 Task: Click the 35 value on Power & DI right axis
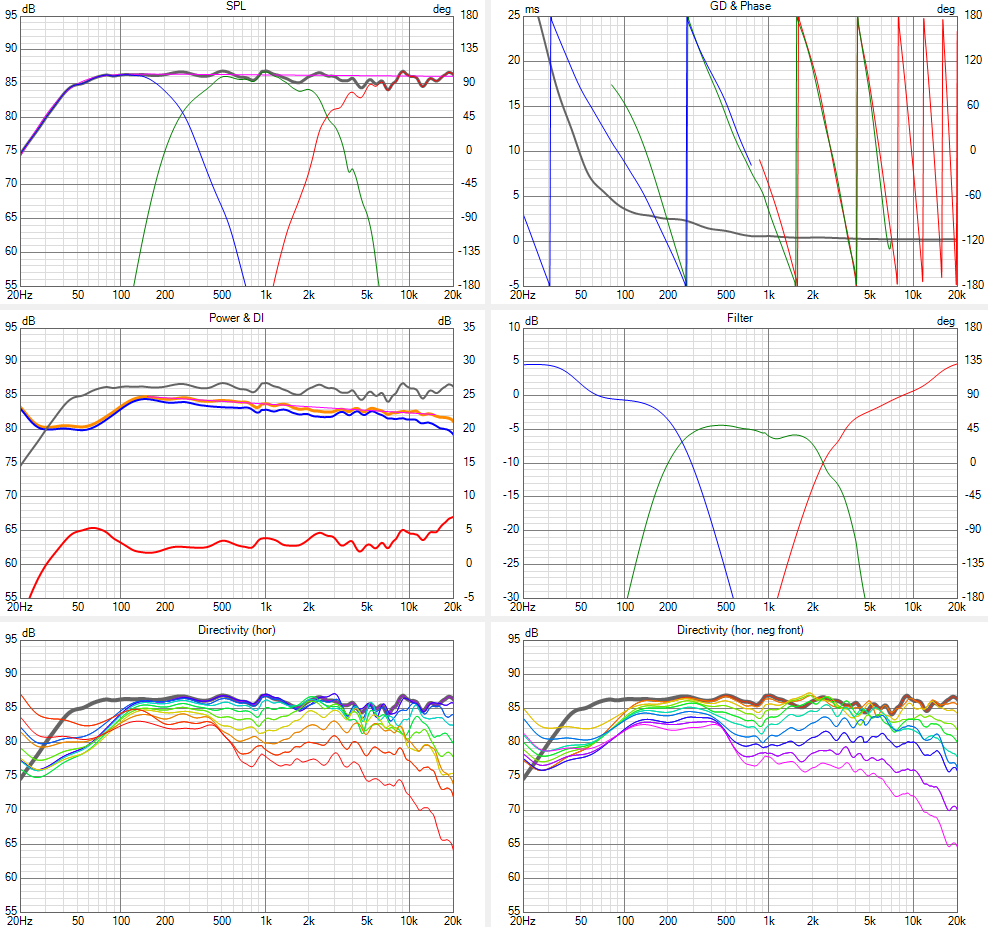(x=469, y=326)
